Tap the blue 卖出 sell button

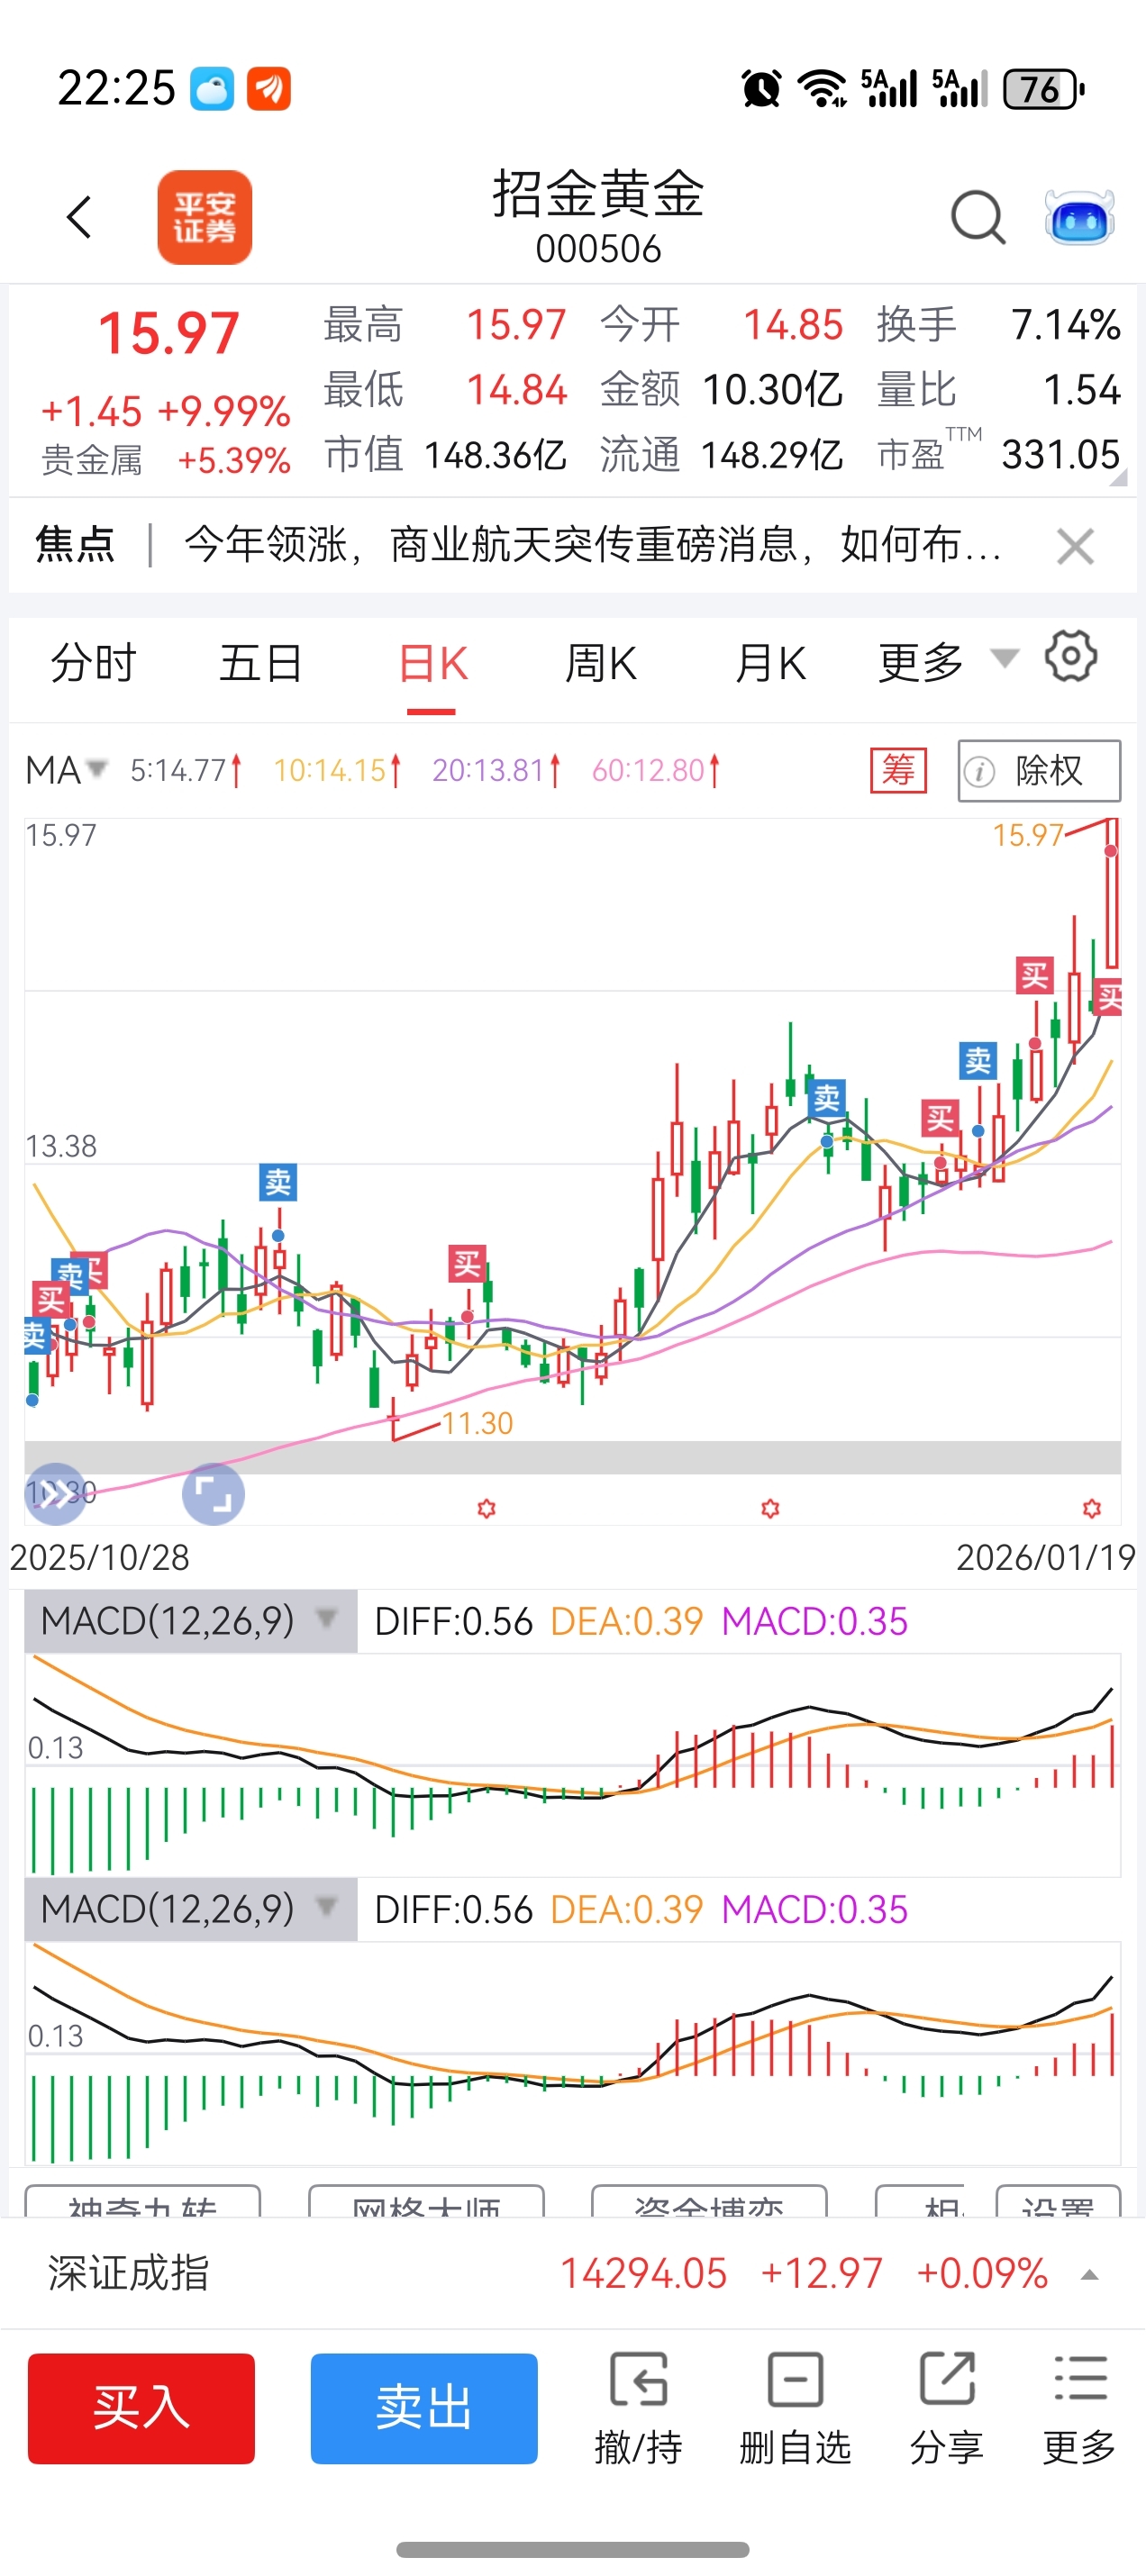(424, 2408)
